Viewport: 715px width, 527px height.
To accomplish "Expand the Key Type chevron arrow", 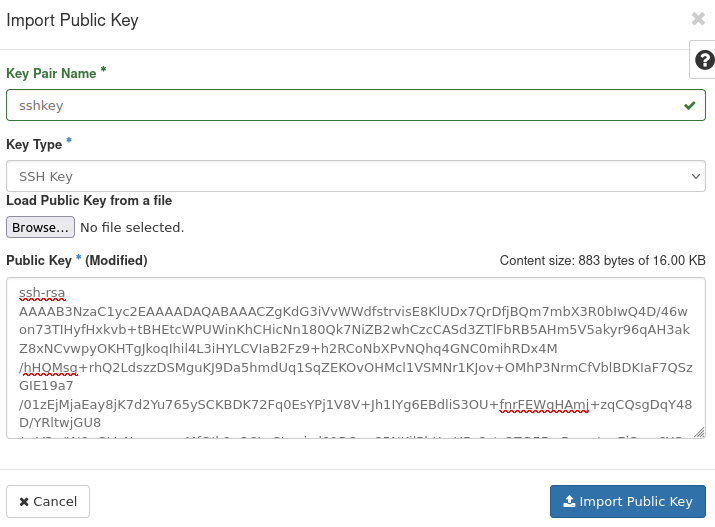I will (697, 177).
